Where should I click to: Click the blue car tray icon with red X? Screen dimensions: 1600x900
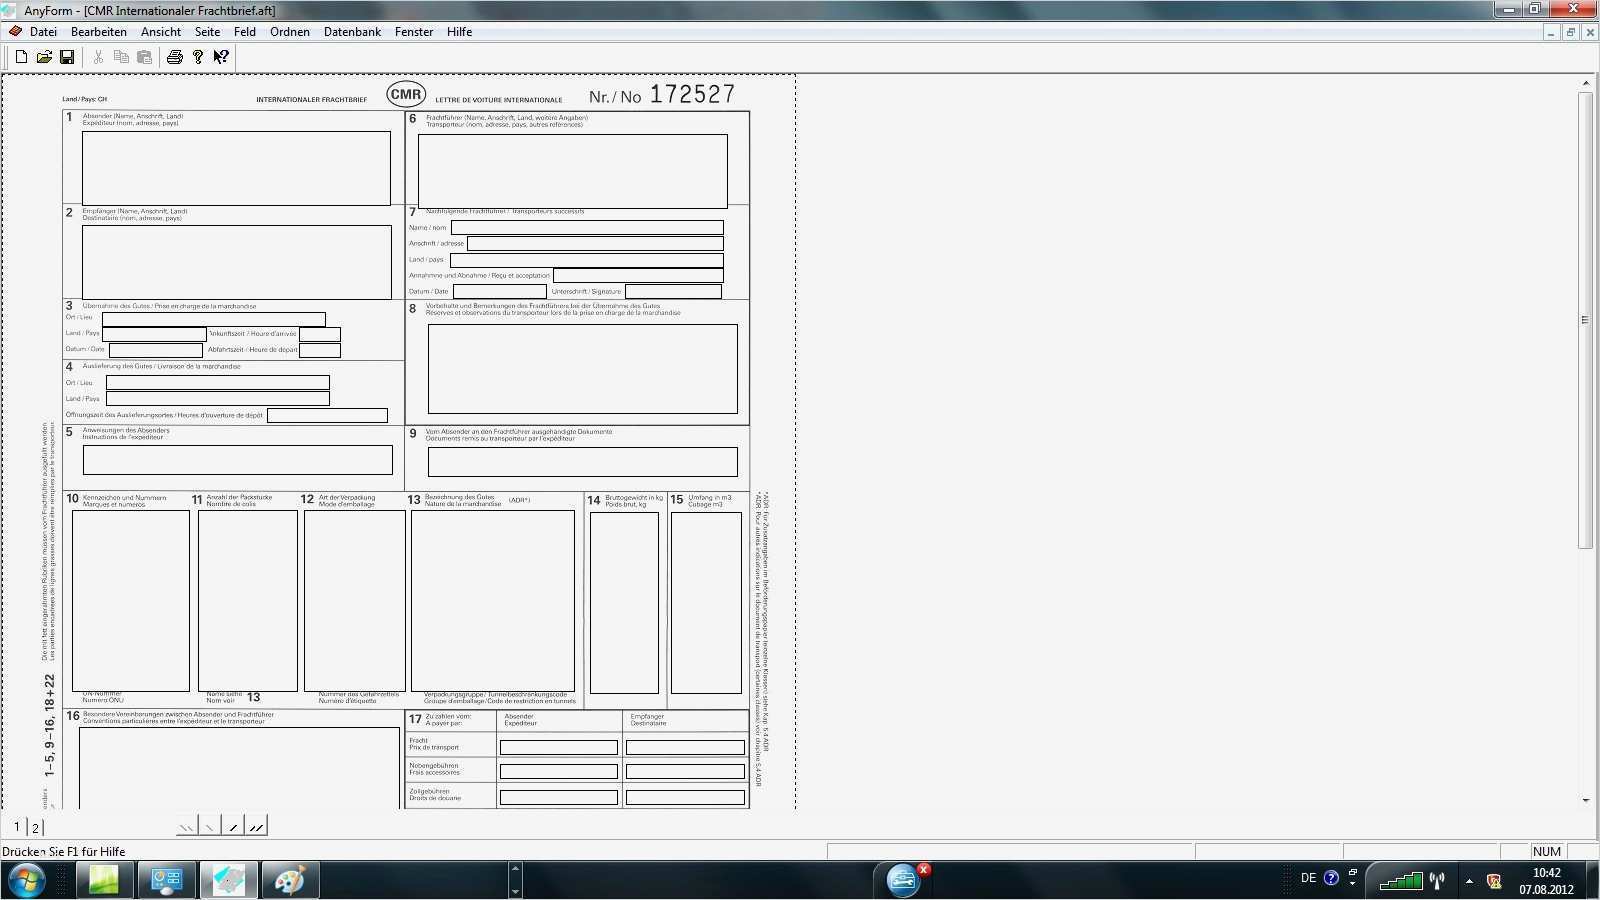click(904, 880)
